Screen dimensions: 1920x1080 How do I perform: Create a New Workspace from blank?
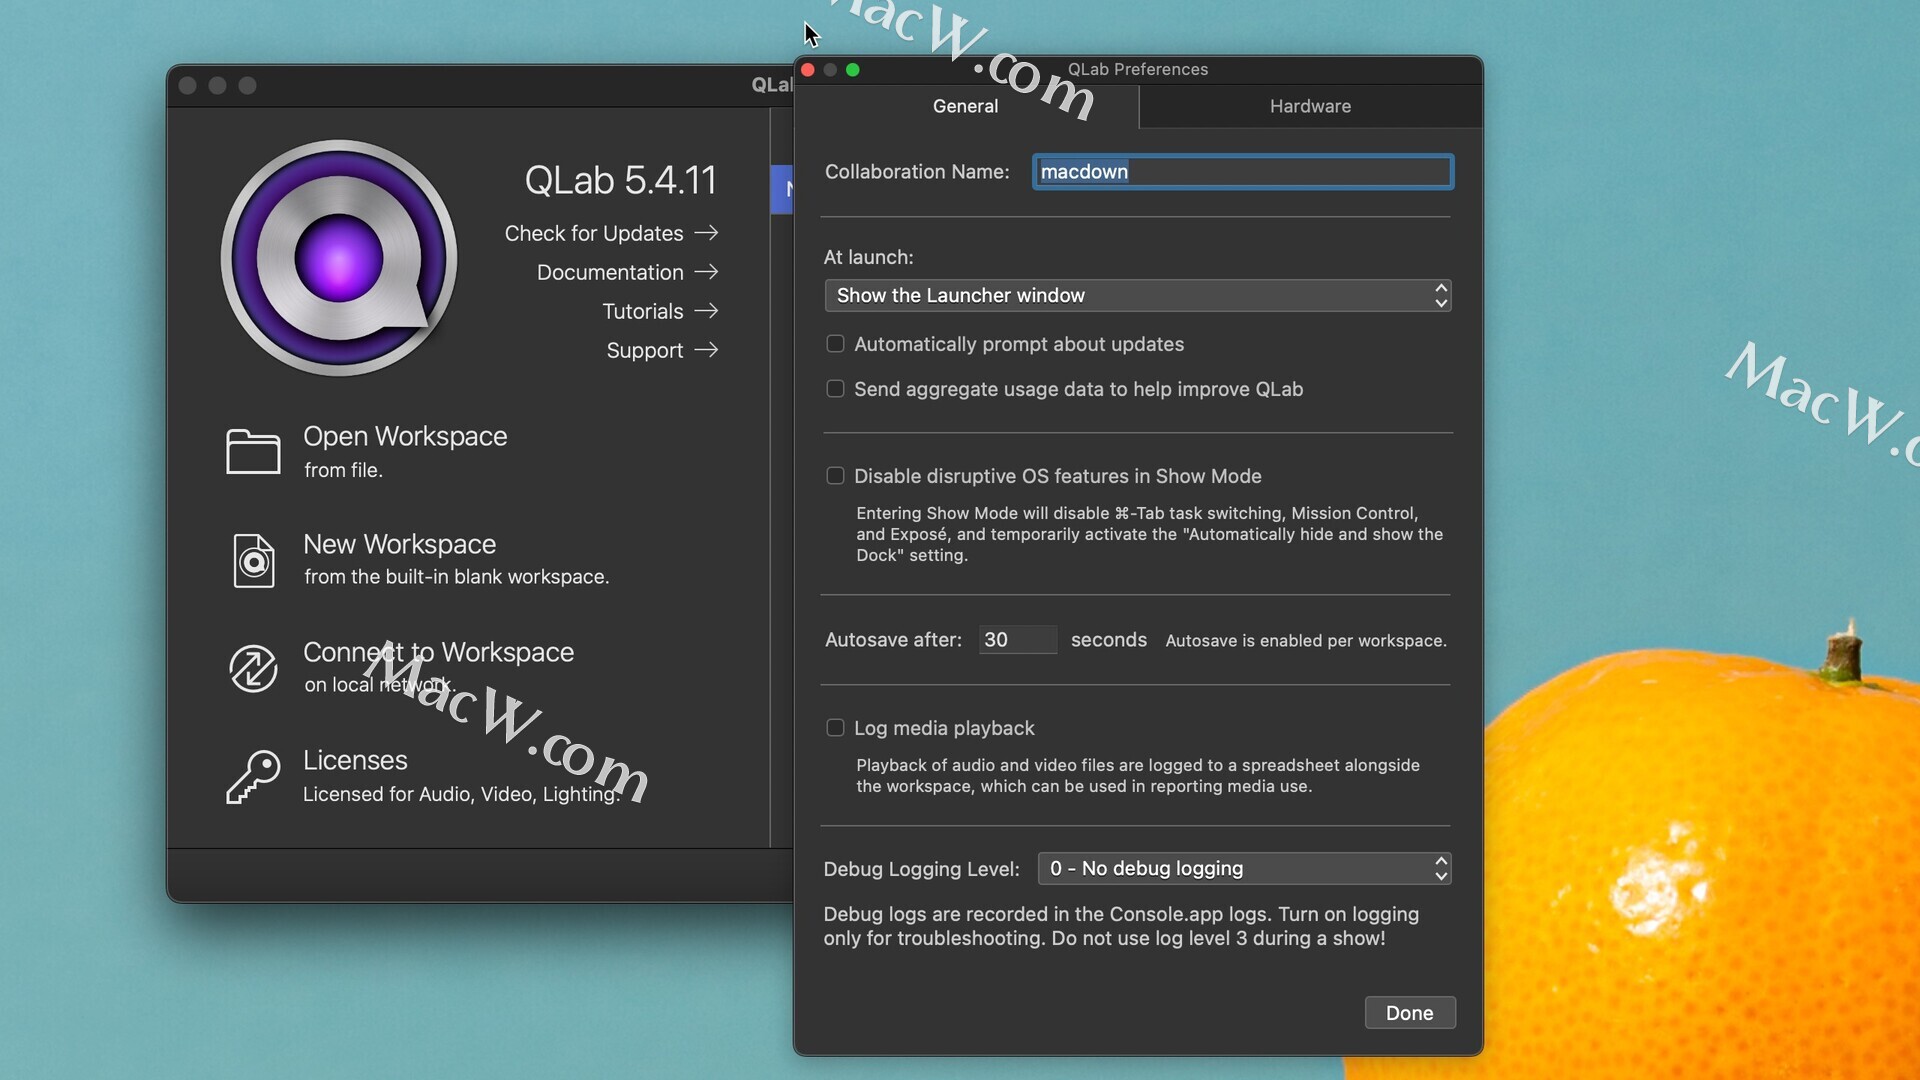[x=456, y=559]
